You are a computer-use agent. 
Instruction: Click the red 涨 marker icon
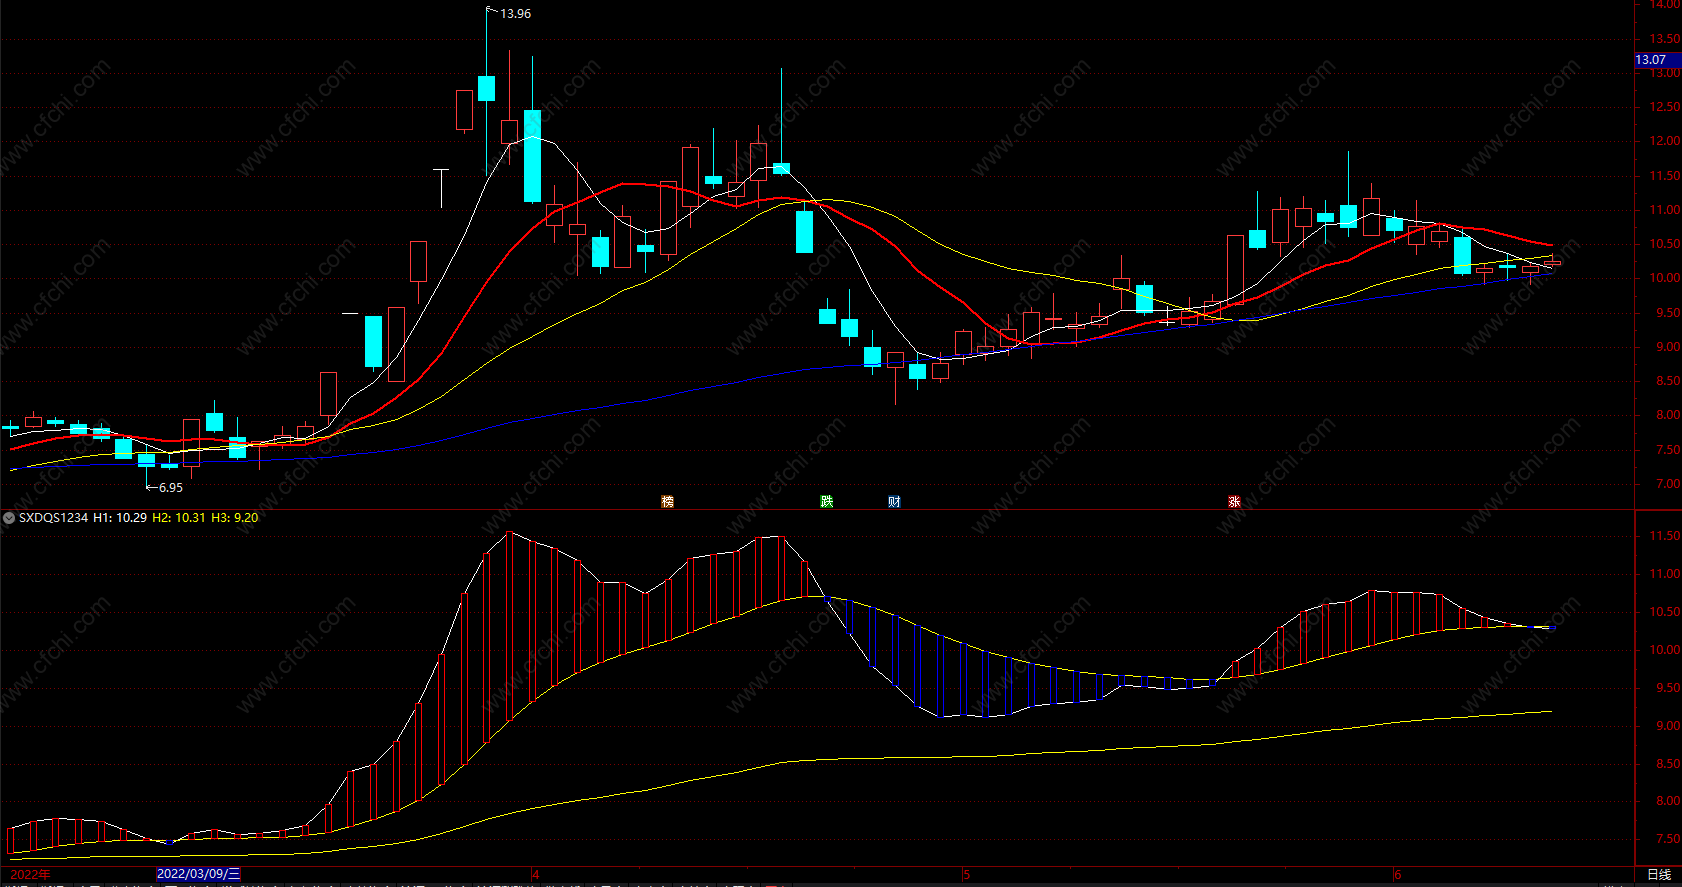coord(1234,502)
